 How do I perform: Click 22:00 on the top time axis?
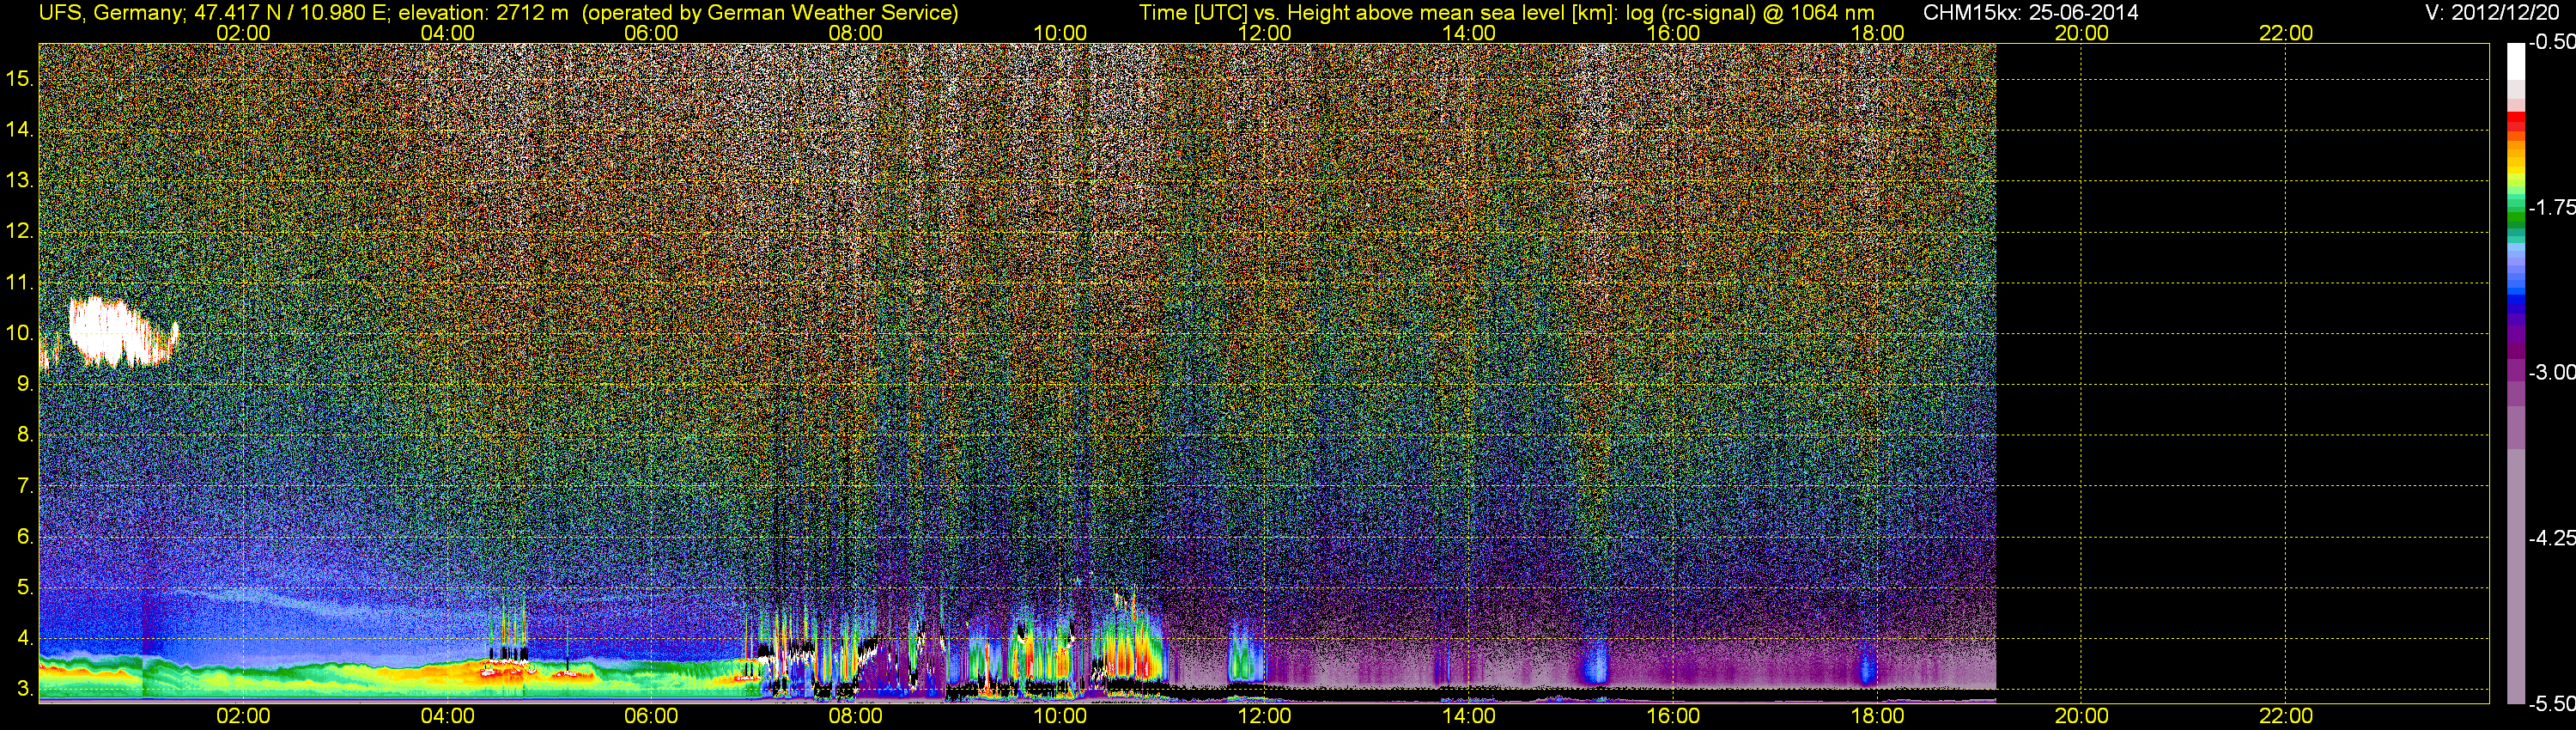[x=2286, y=33]
